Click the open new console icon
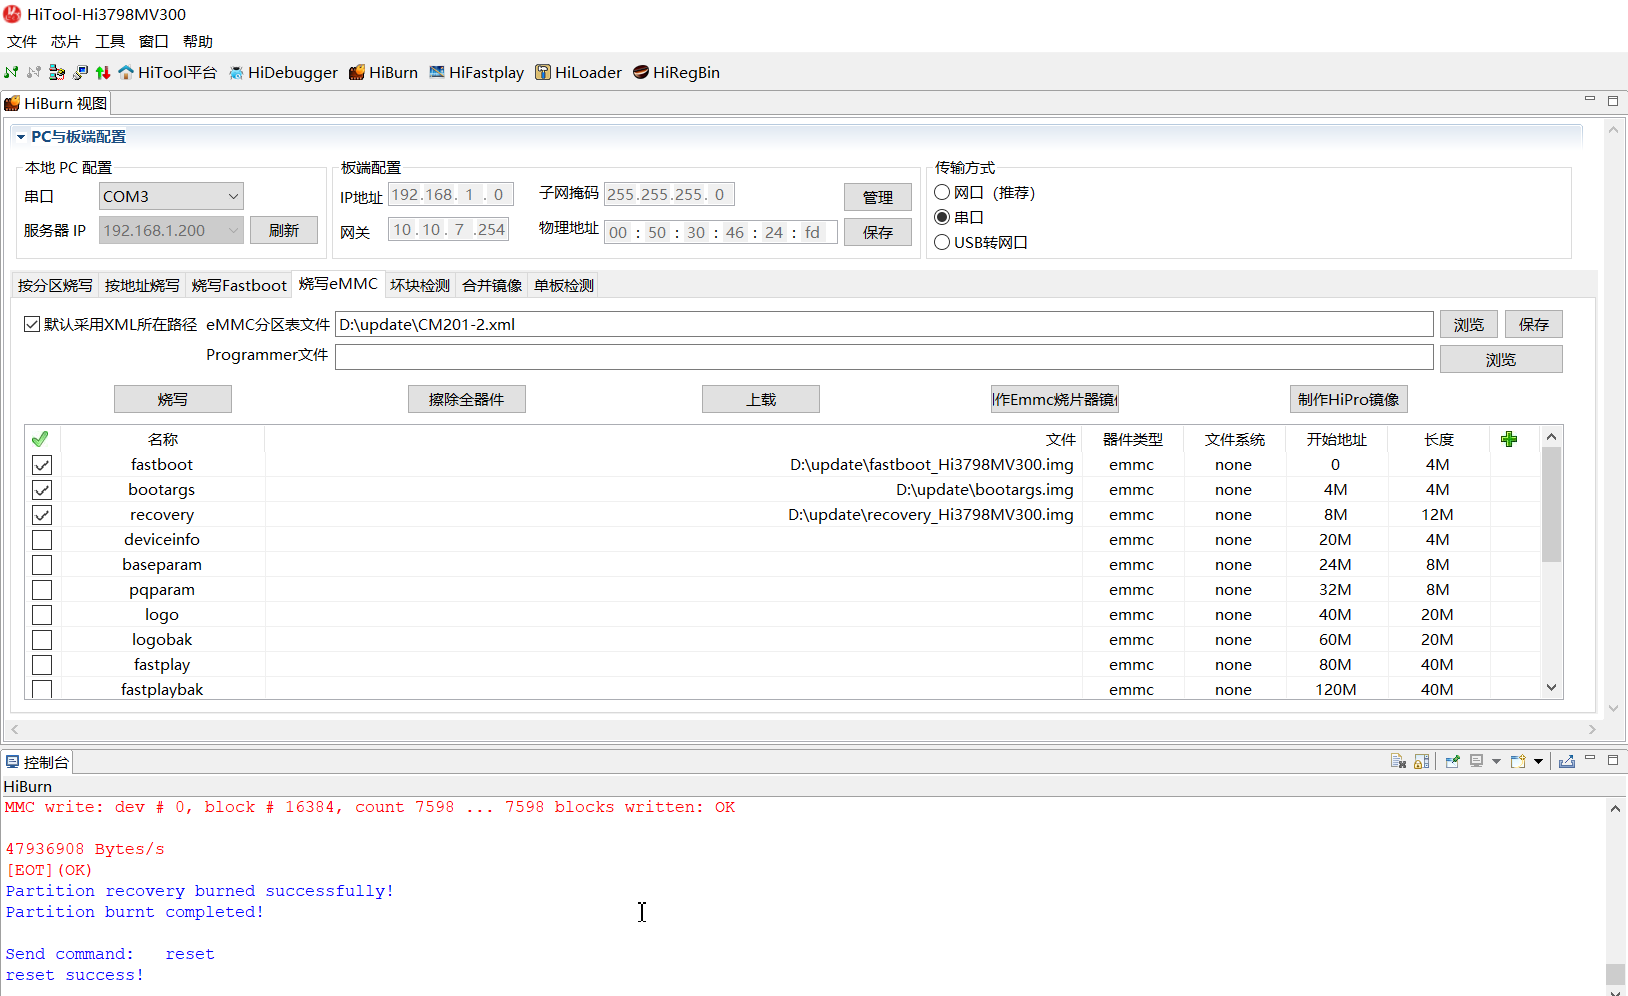This screenshot has height=996, width=1628. click(x=1518, y=761)
